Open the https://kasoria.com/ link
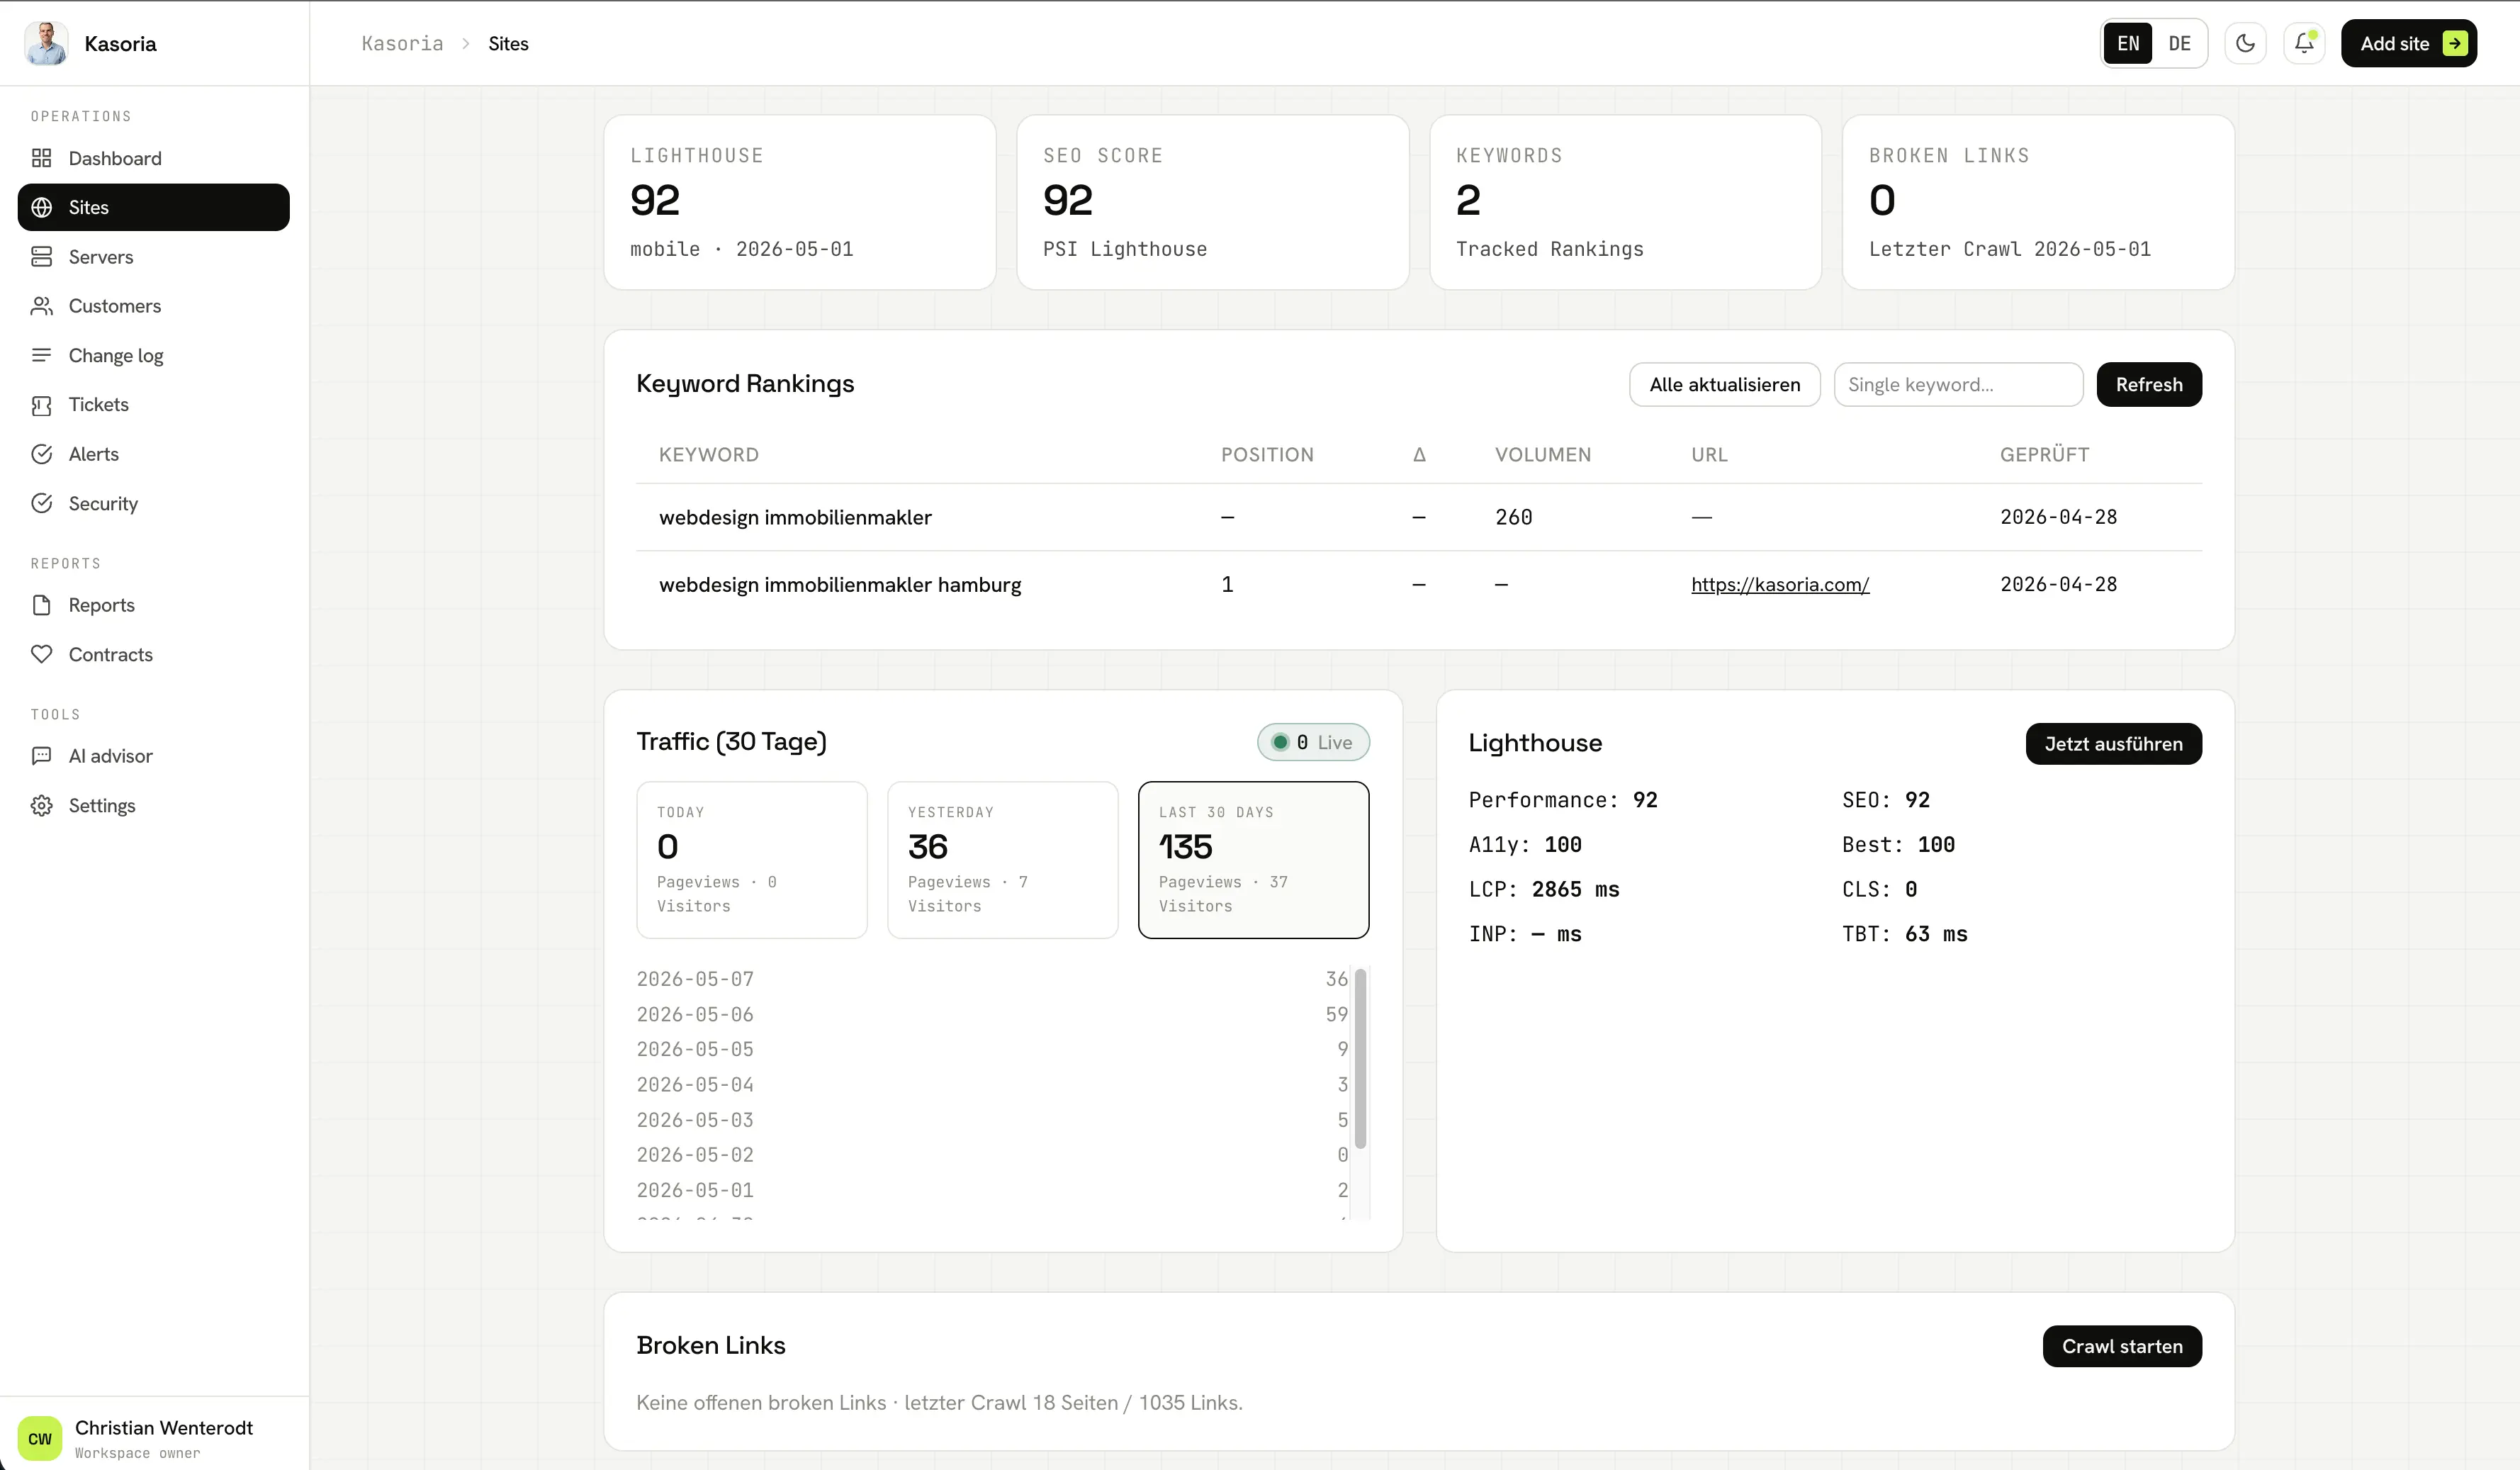This screenshot has height=1470, width=2520. [1780, 584]
